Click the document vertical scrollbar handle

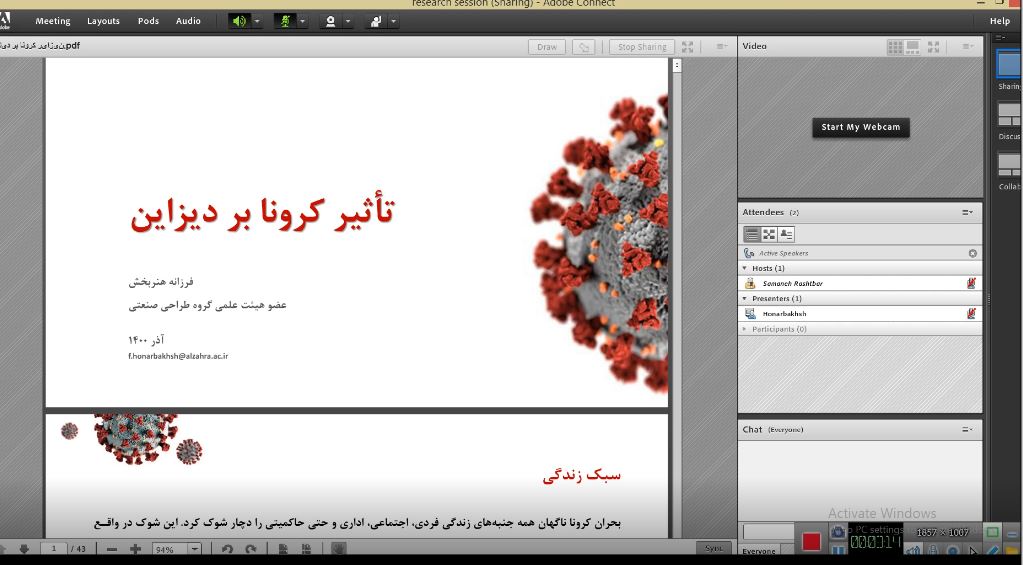pos(677,65)
